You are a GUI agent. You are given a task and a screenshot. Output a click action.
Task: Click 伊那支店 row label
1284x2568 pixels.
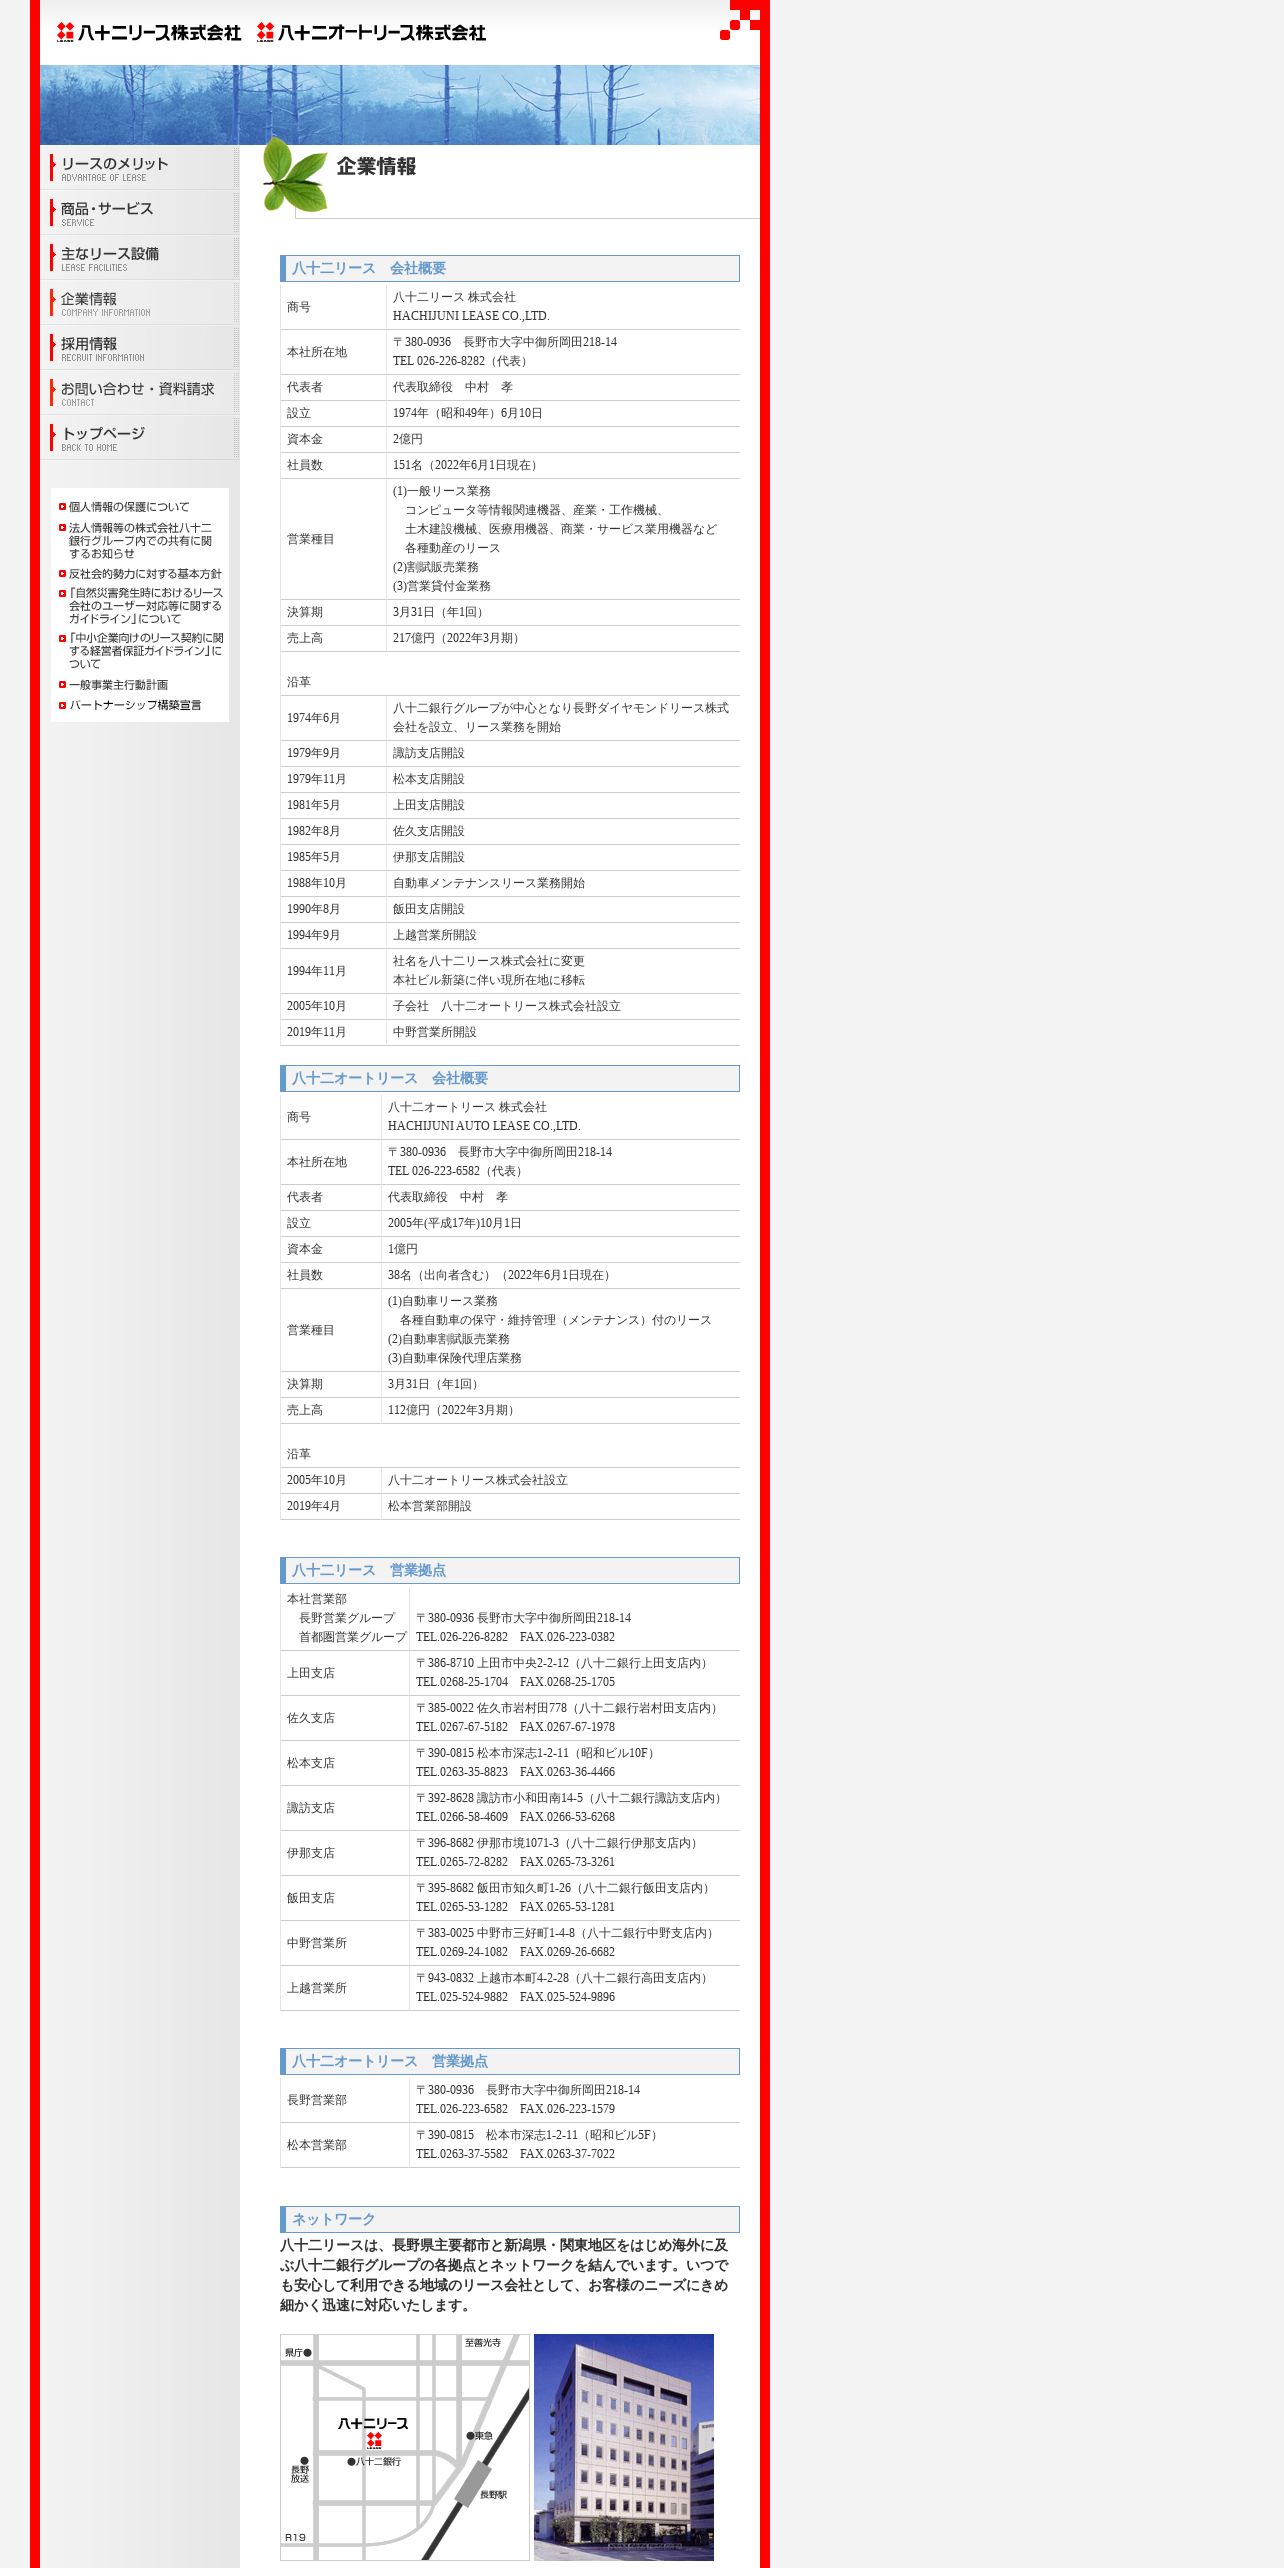(311, 1853)
